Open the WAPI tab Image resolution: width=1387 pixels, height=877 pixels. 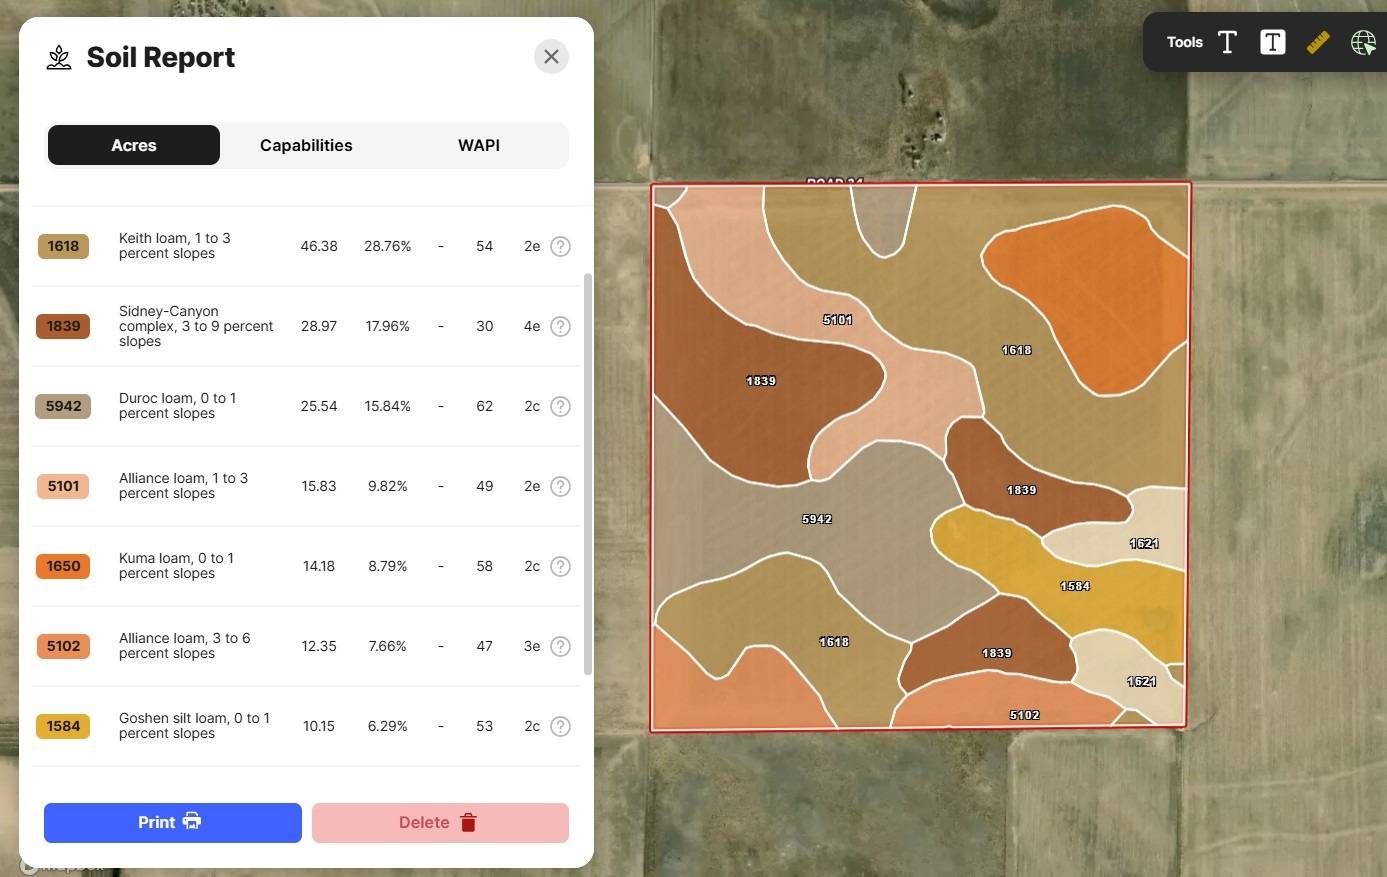coord(479,145)
